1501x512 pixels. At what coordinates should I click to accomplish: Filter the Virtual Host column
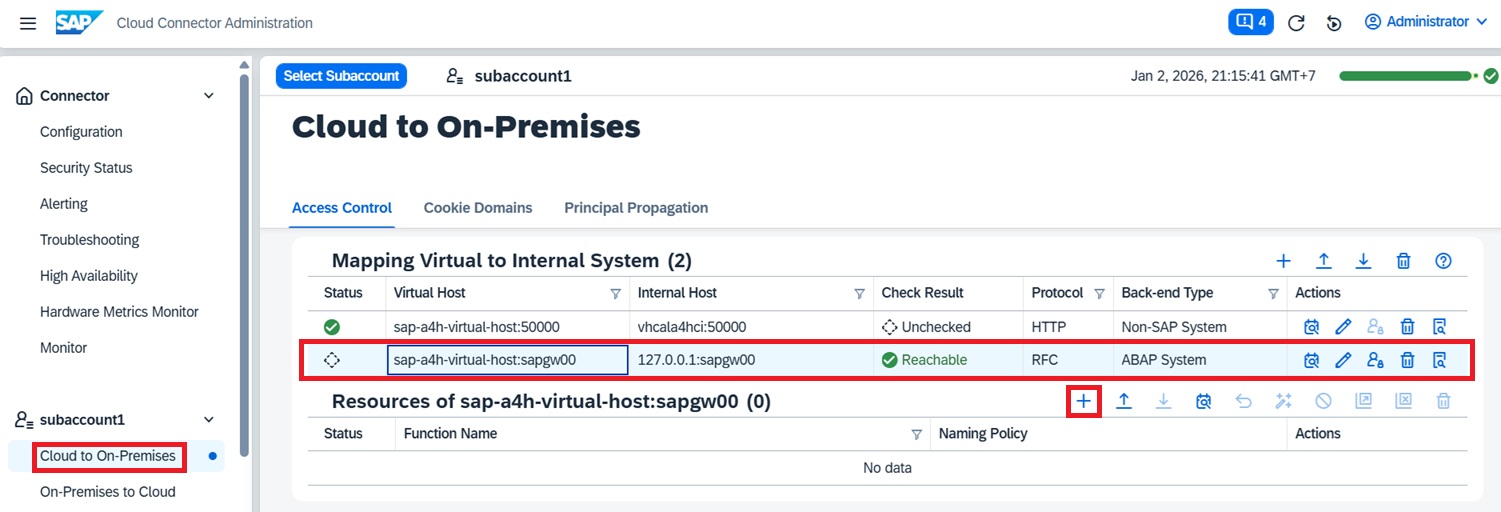click(615, 294)
